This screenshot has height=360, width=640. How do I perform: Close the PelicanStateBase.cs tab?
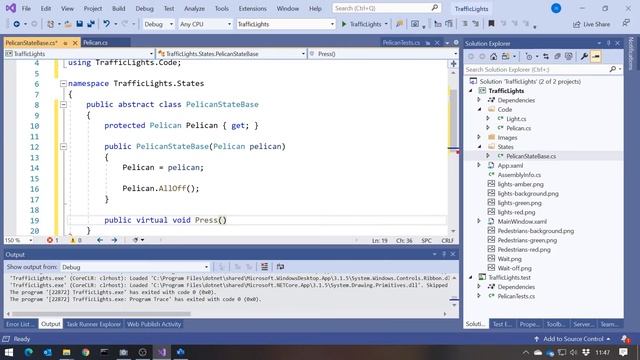coord(75,43)
